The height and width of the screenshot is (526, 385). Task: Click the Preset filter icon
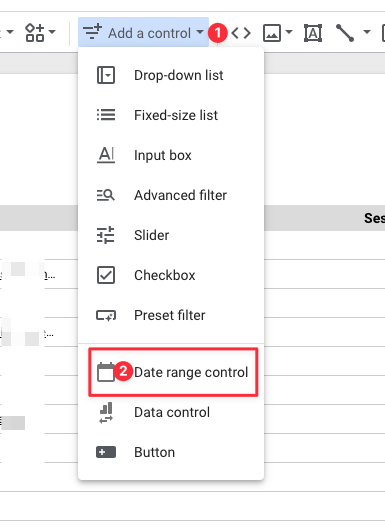click(x=106, y=315)
